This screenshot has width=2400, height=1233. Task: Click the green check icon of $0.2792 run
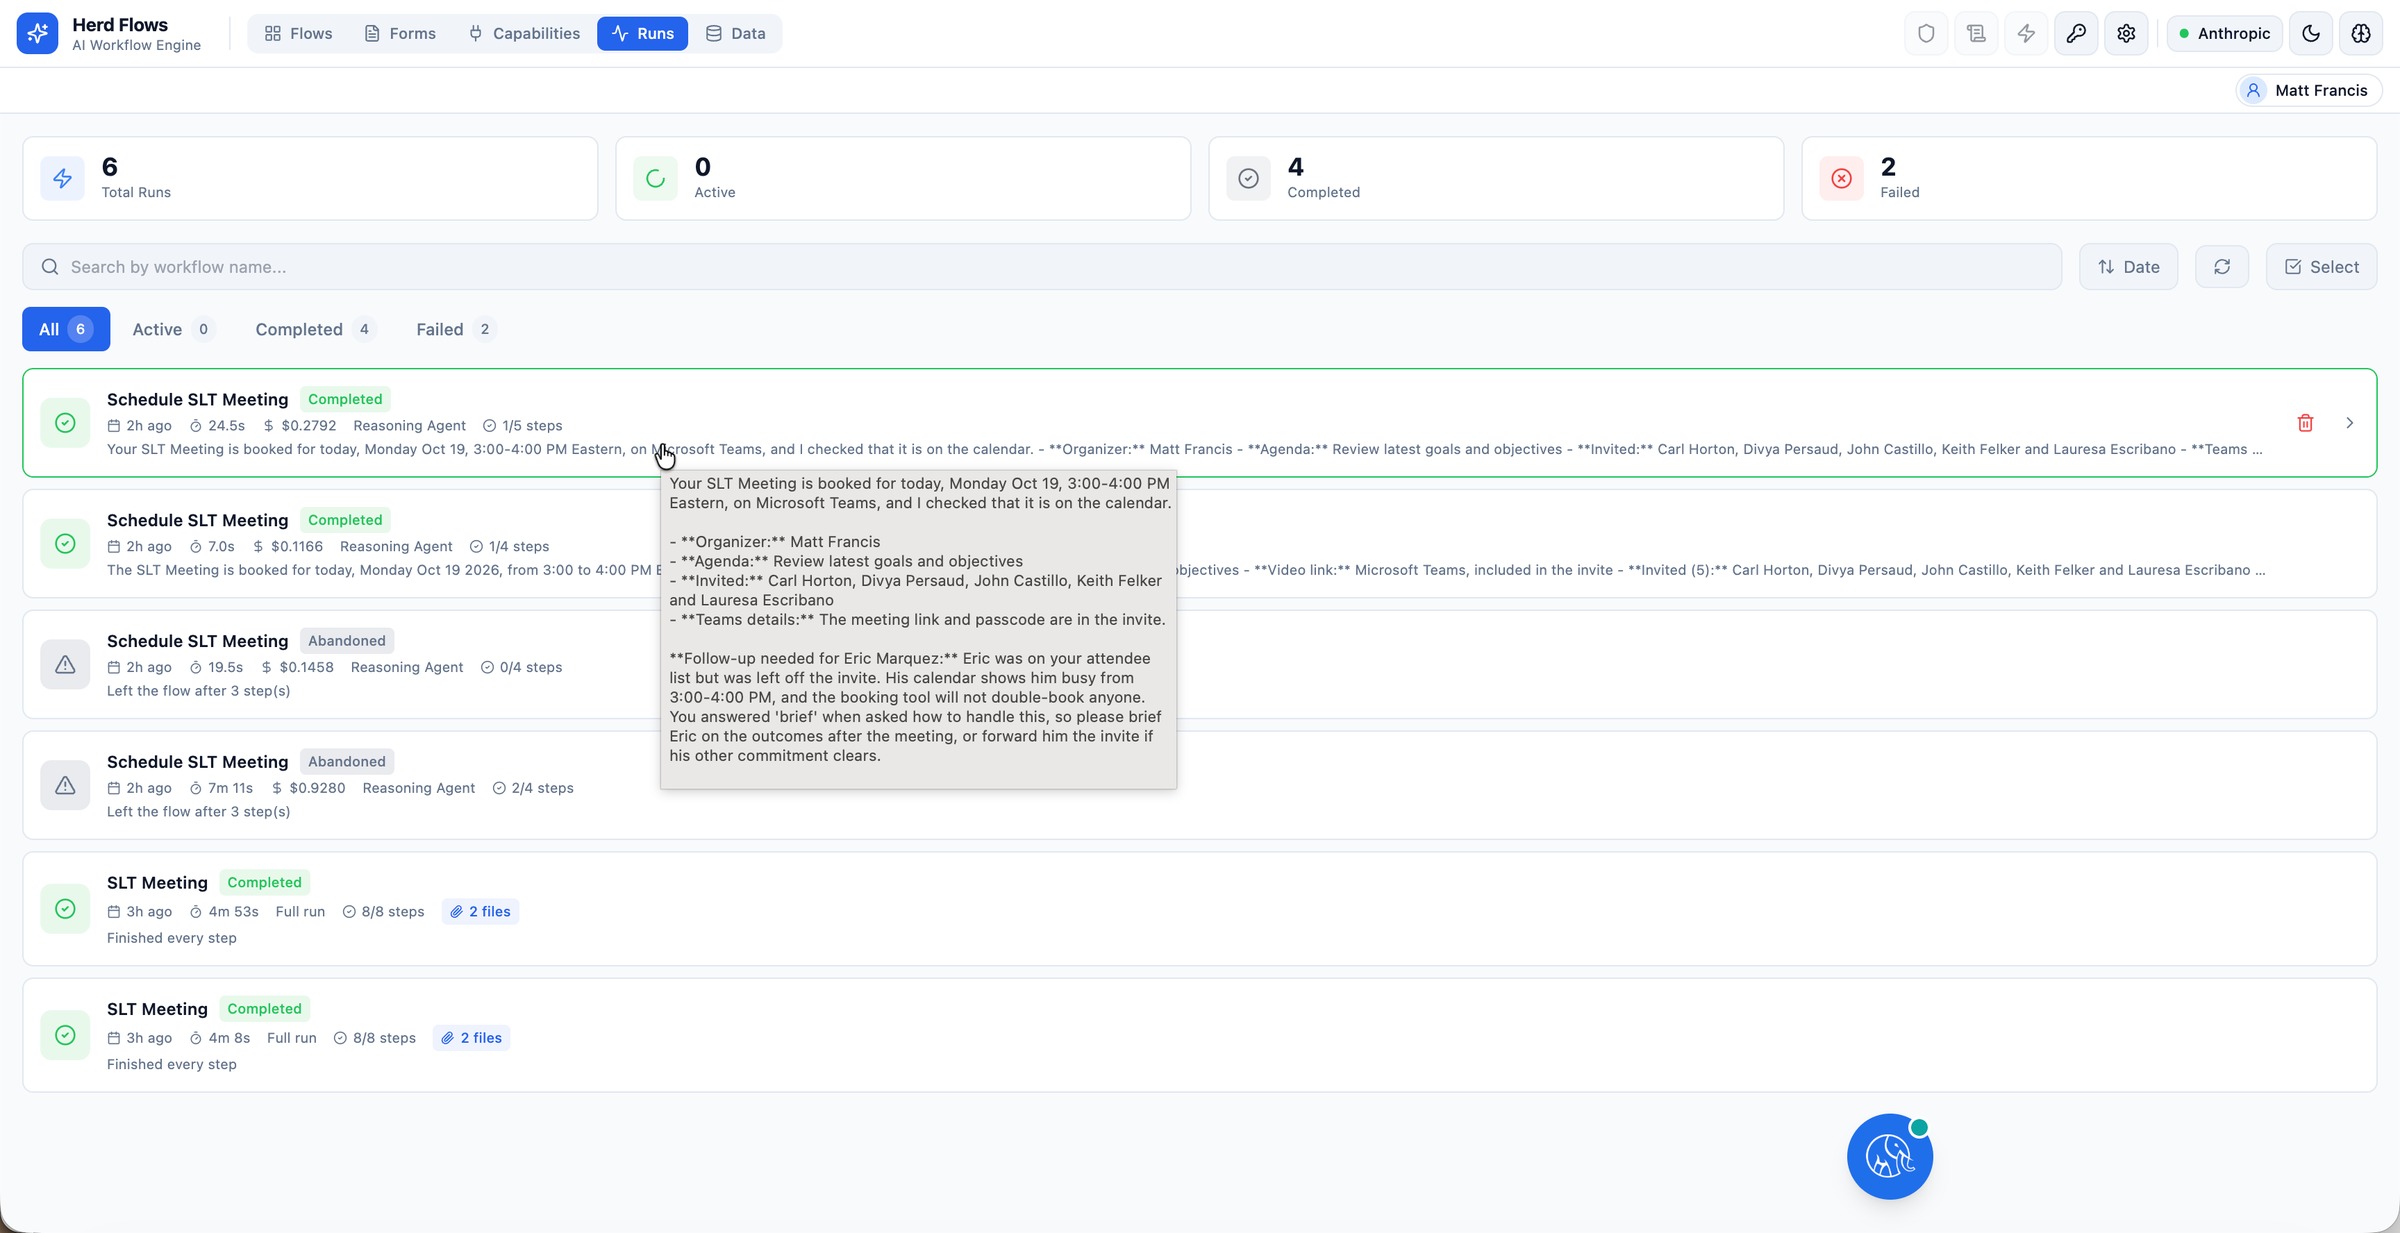pyautogui.click(x=65, y=423)
